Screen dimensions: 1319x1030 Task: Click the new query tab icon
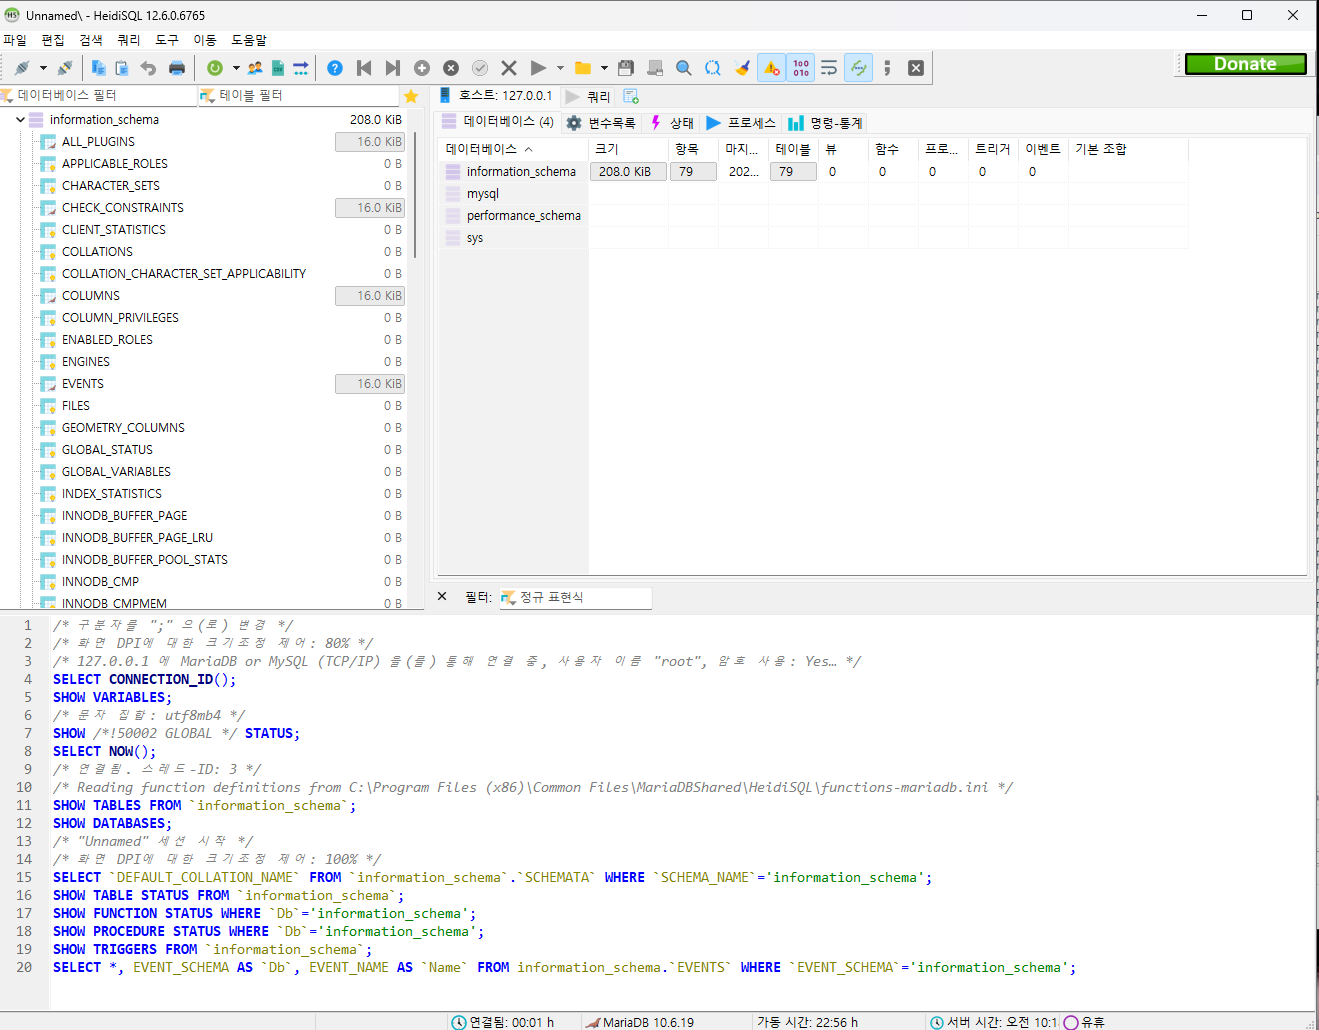coord(631,96)
